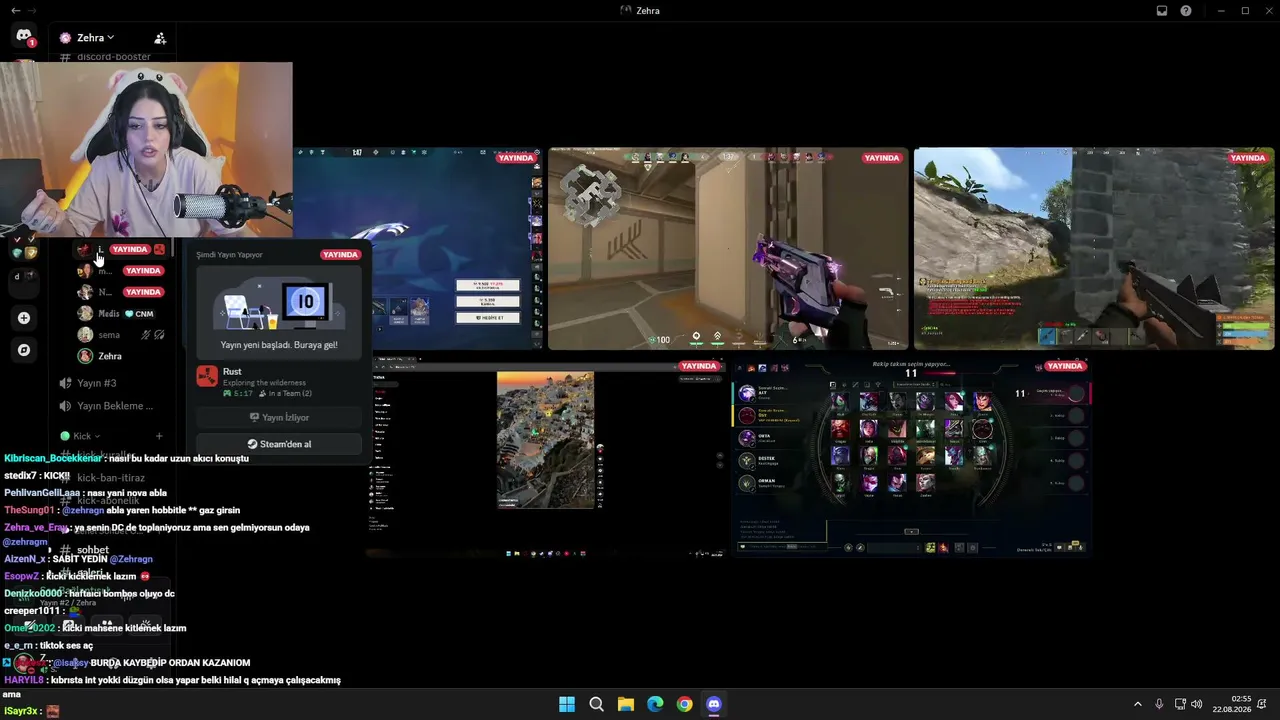Click chat username EsopwZ
The width and height of the screenshot is (1280, 720).
21,576
